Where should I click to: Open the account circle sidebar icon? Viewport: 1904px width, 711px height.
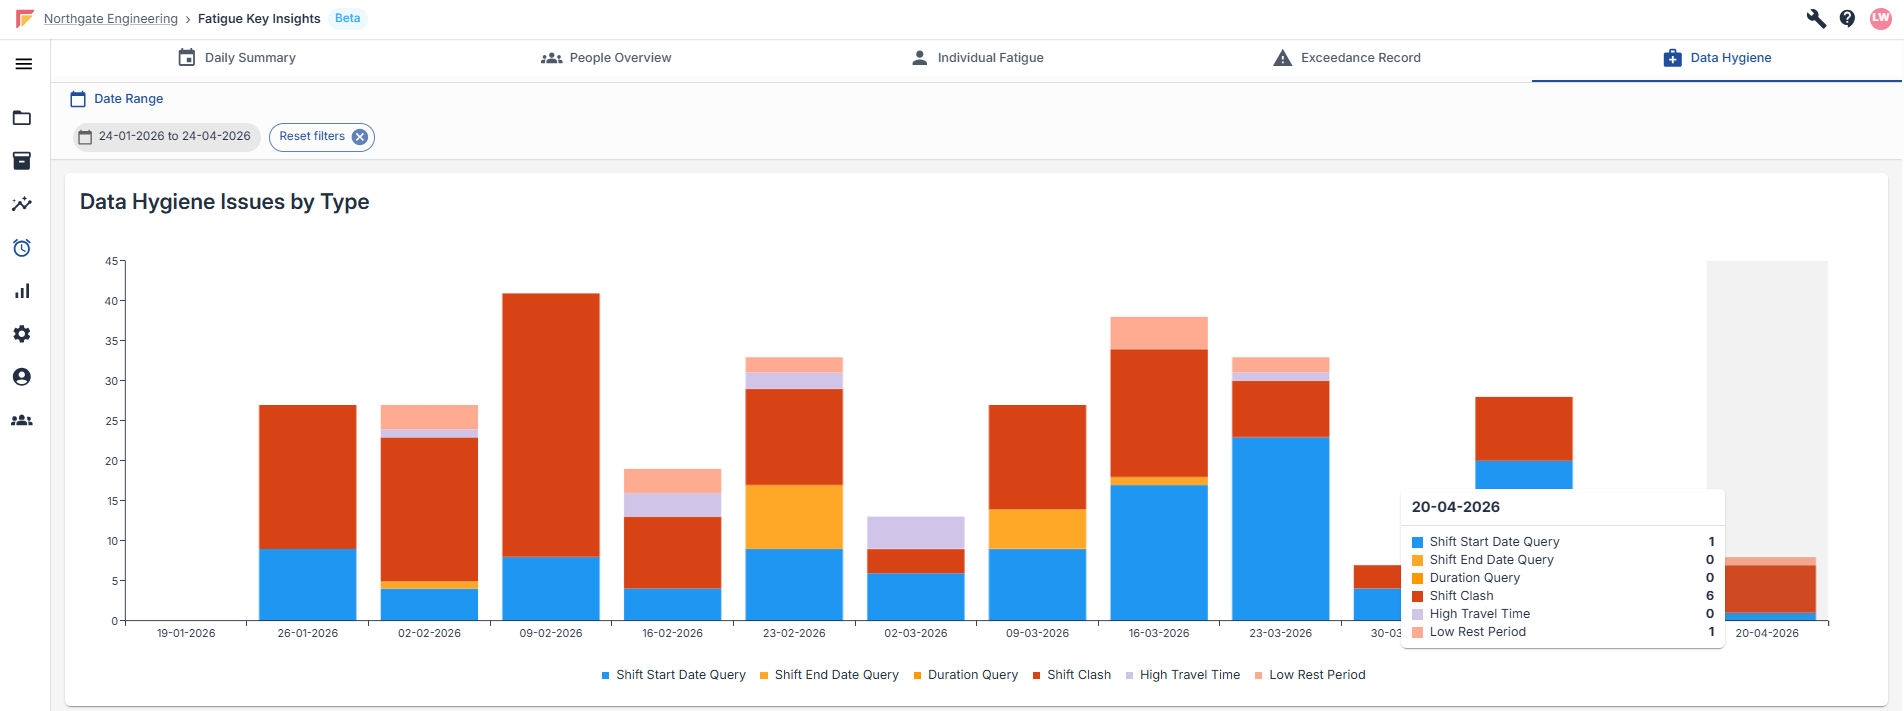coord(22,377)
